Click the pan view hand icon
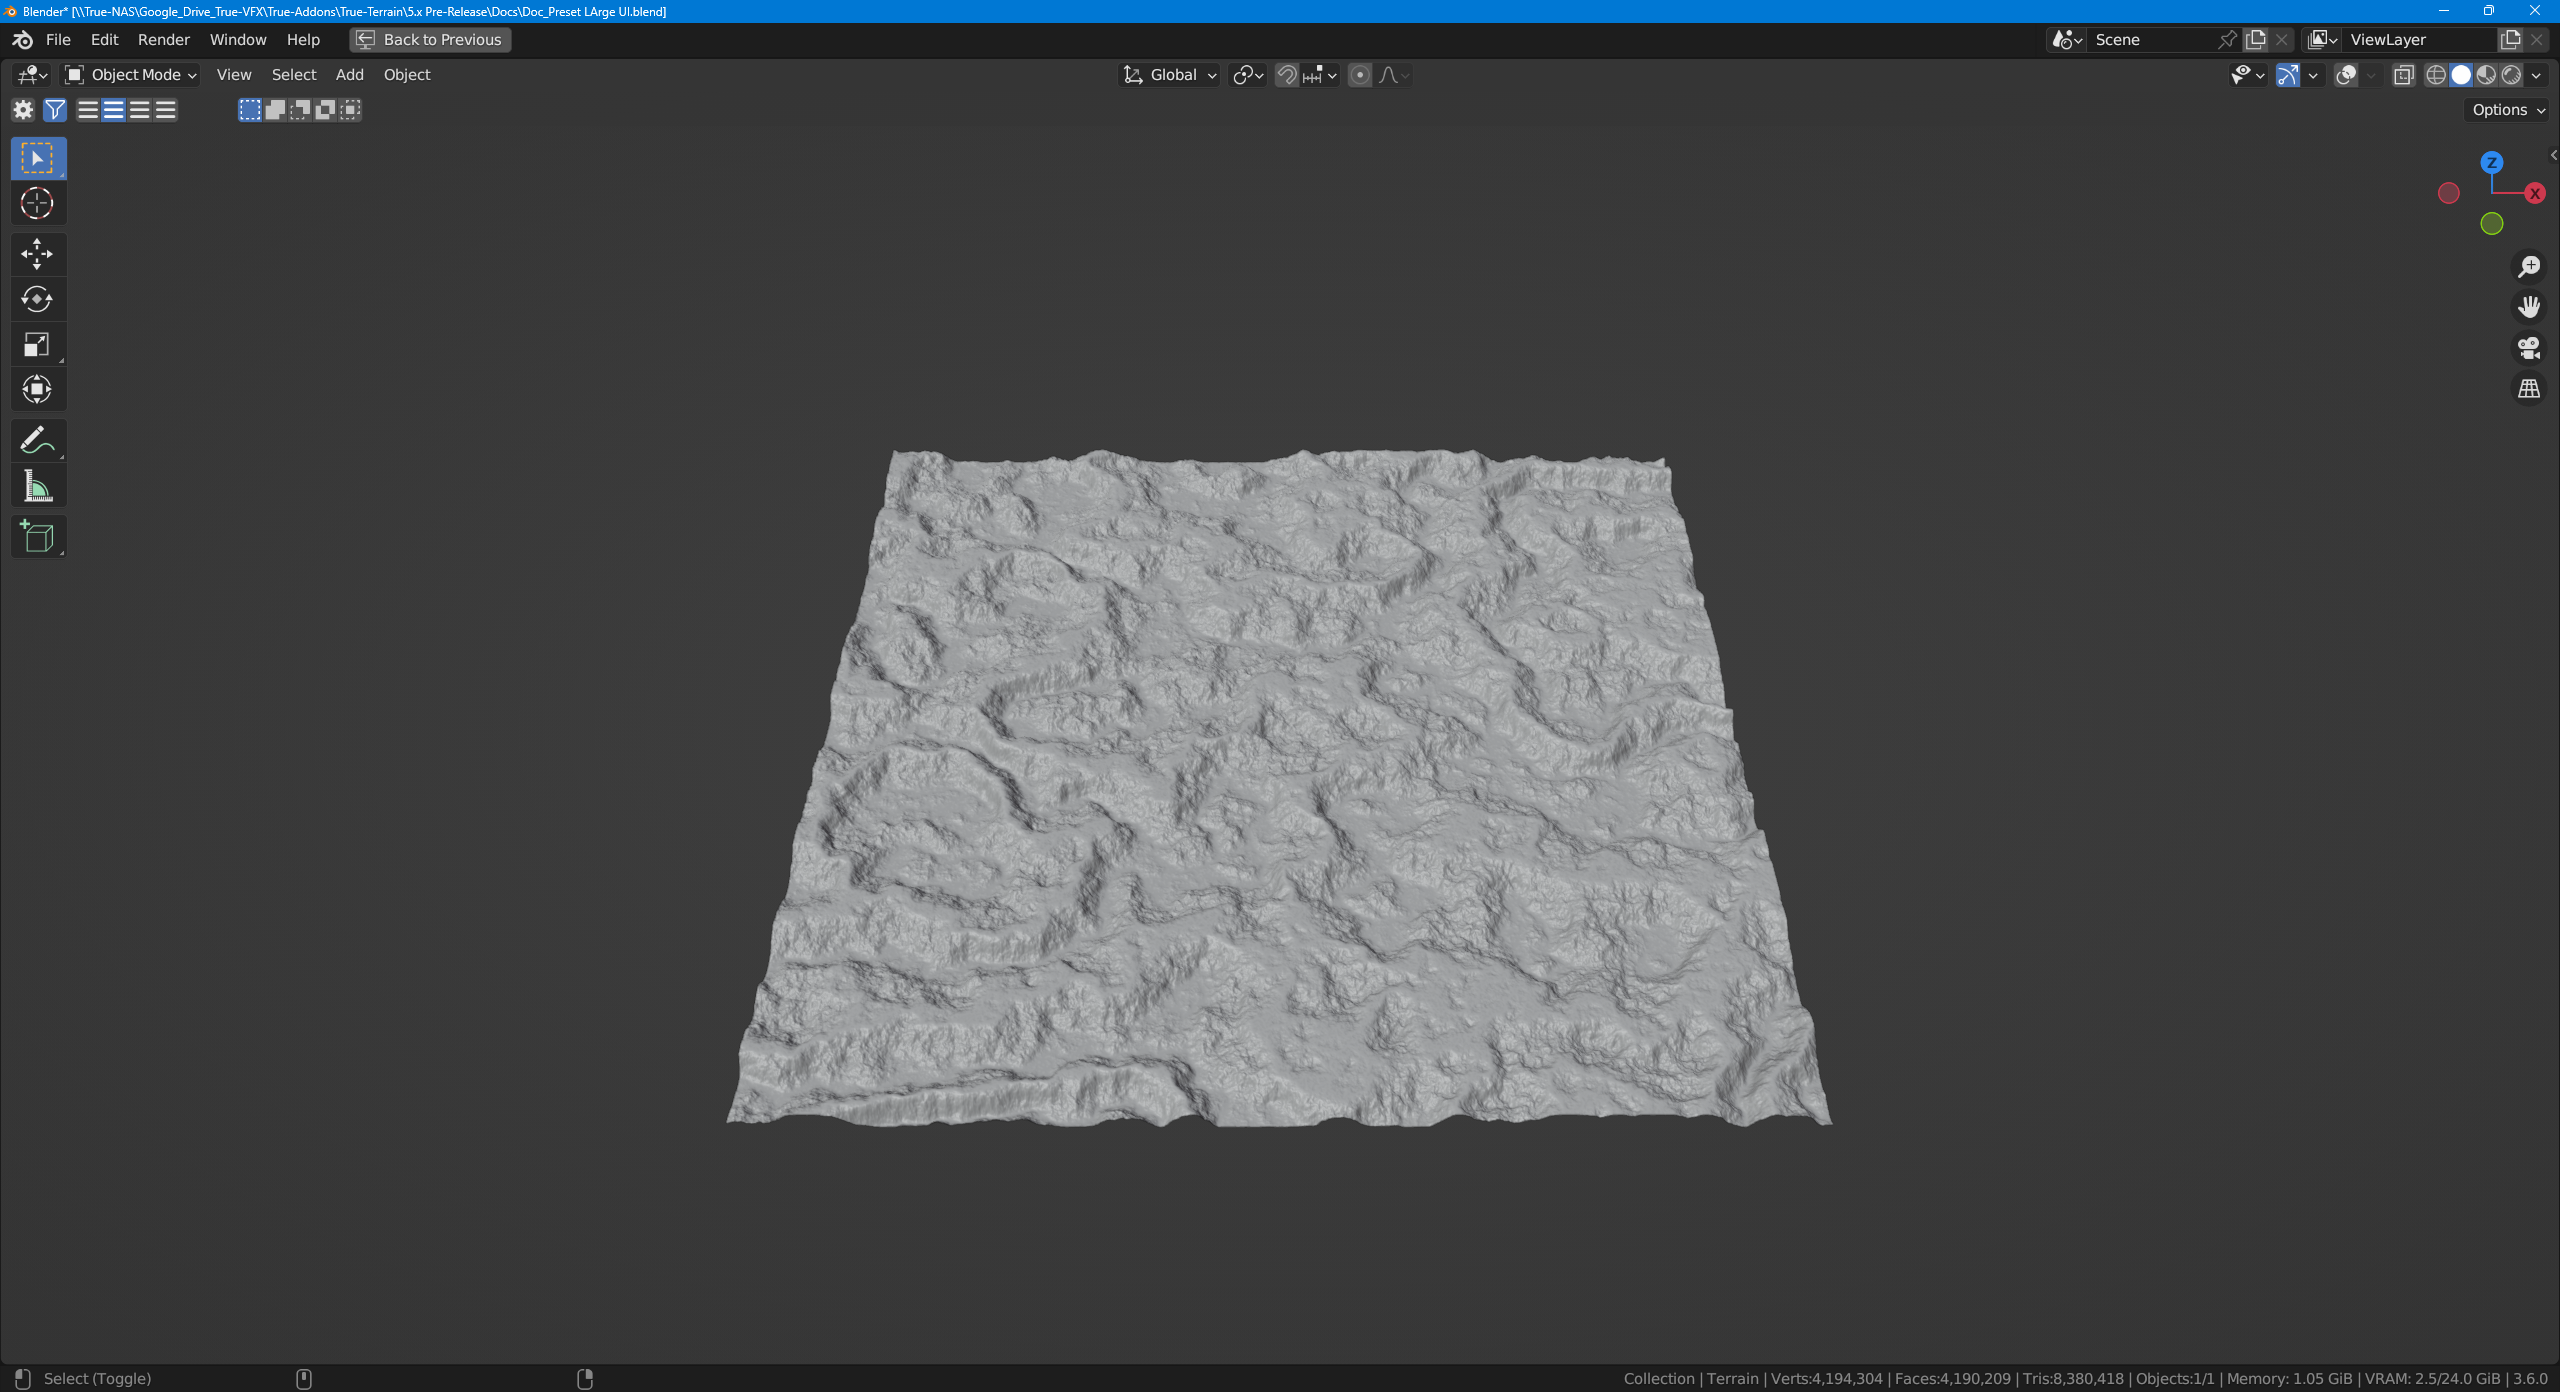The image size is (2560, 1392). click(x=2529, y=307)
